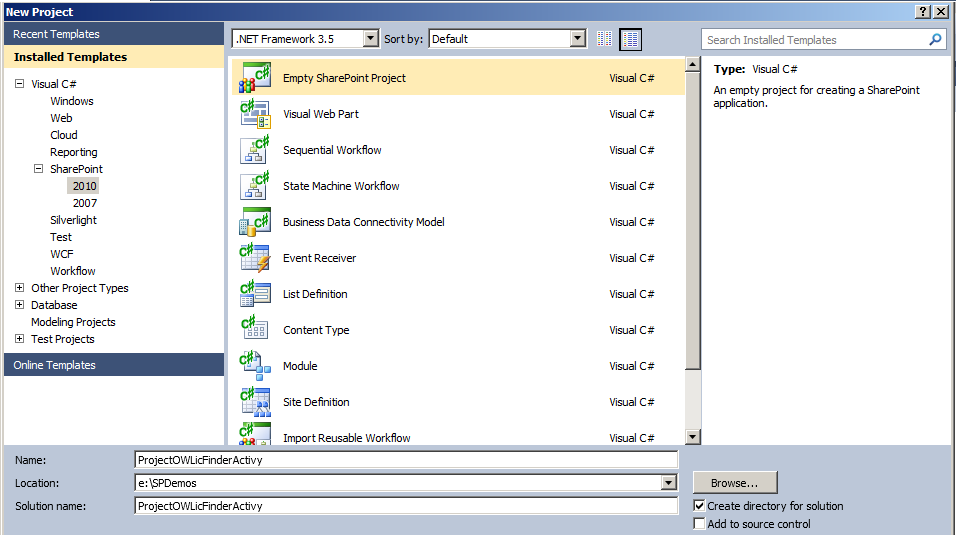Toggle Create directory for solution checkbox
Image resolution: width=956 pixels, height=535 pixels.
click(699, 506)
